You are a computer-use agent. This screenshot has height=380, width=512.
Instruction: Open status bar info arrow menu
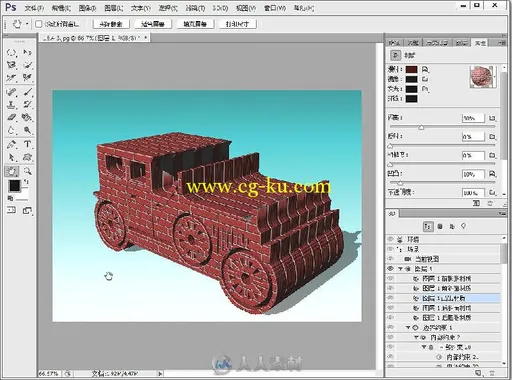(x=160, y=374)
